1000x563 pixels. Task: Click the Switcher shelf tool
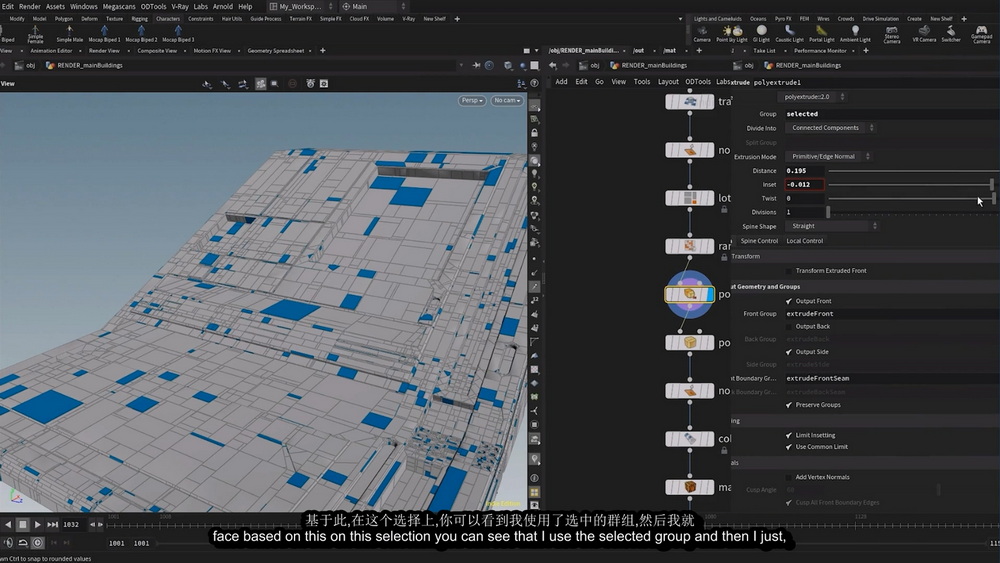pos(951,34)
